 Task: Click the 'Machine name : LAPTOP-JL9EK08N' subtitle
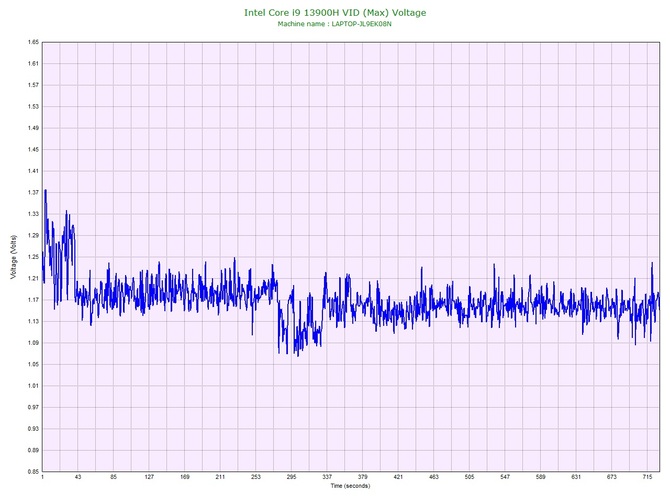(335, 24)
